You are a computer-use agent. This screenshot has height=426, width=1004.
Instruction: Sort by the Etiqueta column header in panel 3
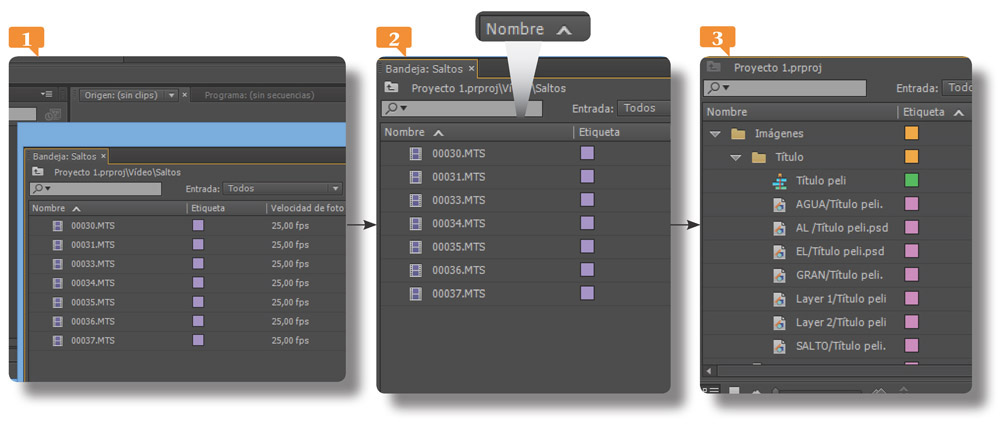[923, 112]
